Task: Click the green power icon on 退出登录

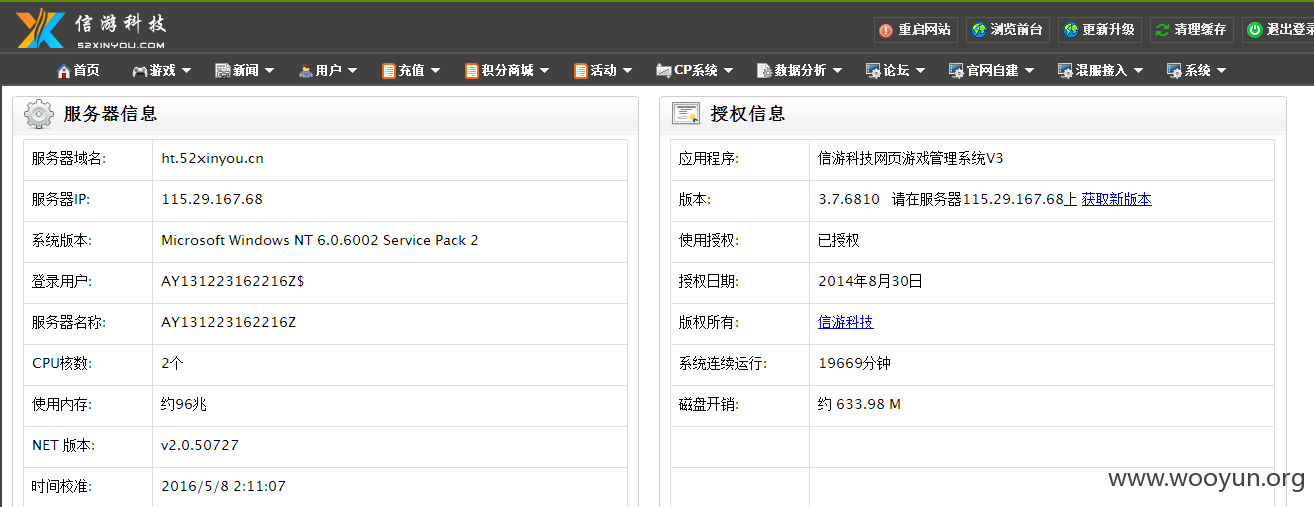Action: coord(1254,30)
